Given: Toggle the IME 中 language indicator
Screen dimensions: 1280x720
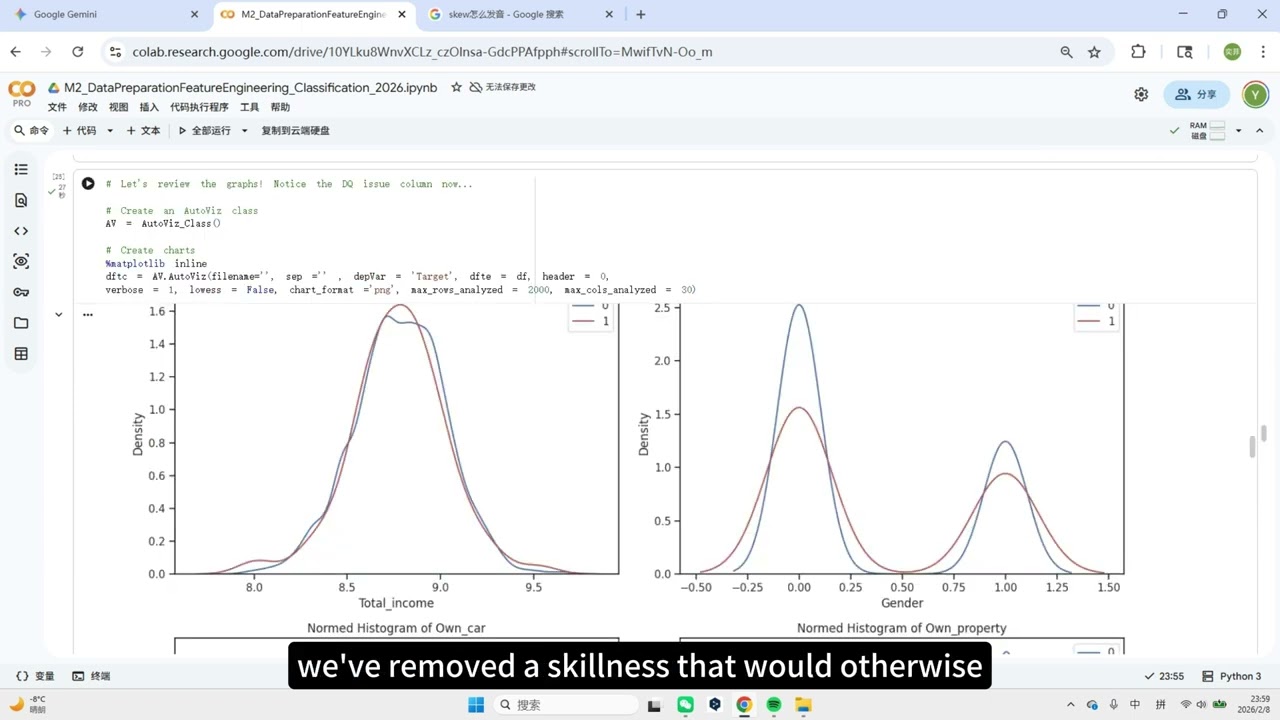Looking at the screenshot, I should (x=1135, y=705).
